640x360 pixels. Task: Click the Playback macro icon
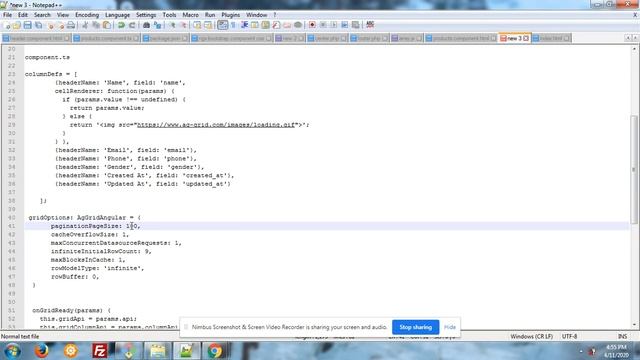[x=334, y=25]
